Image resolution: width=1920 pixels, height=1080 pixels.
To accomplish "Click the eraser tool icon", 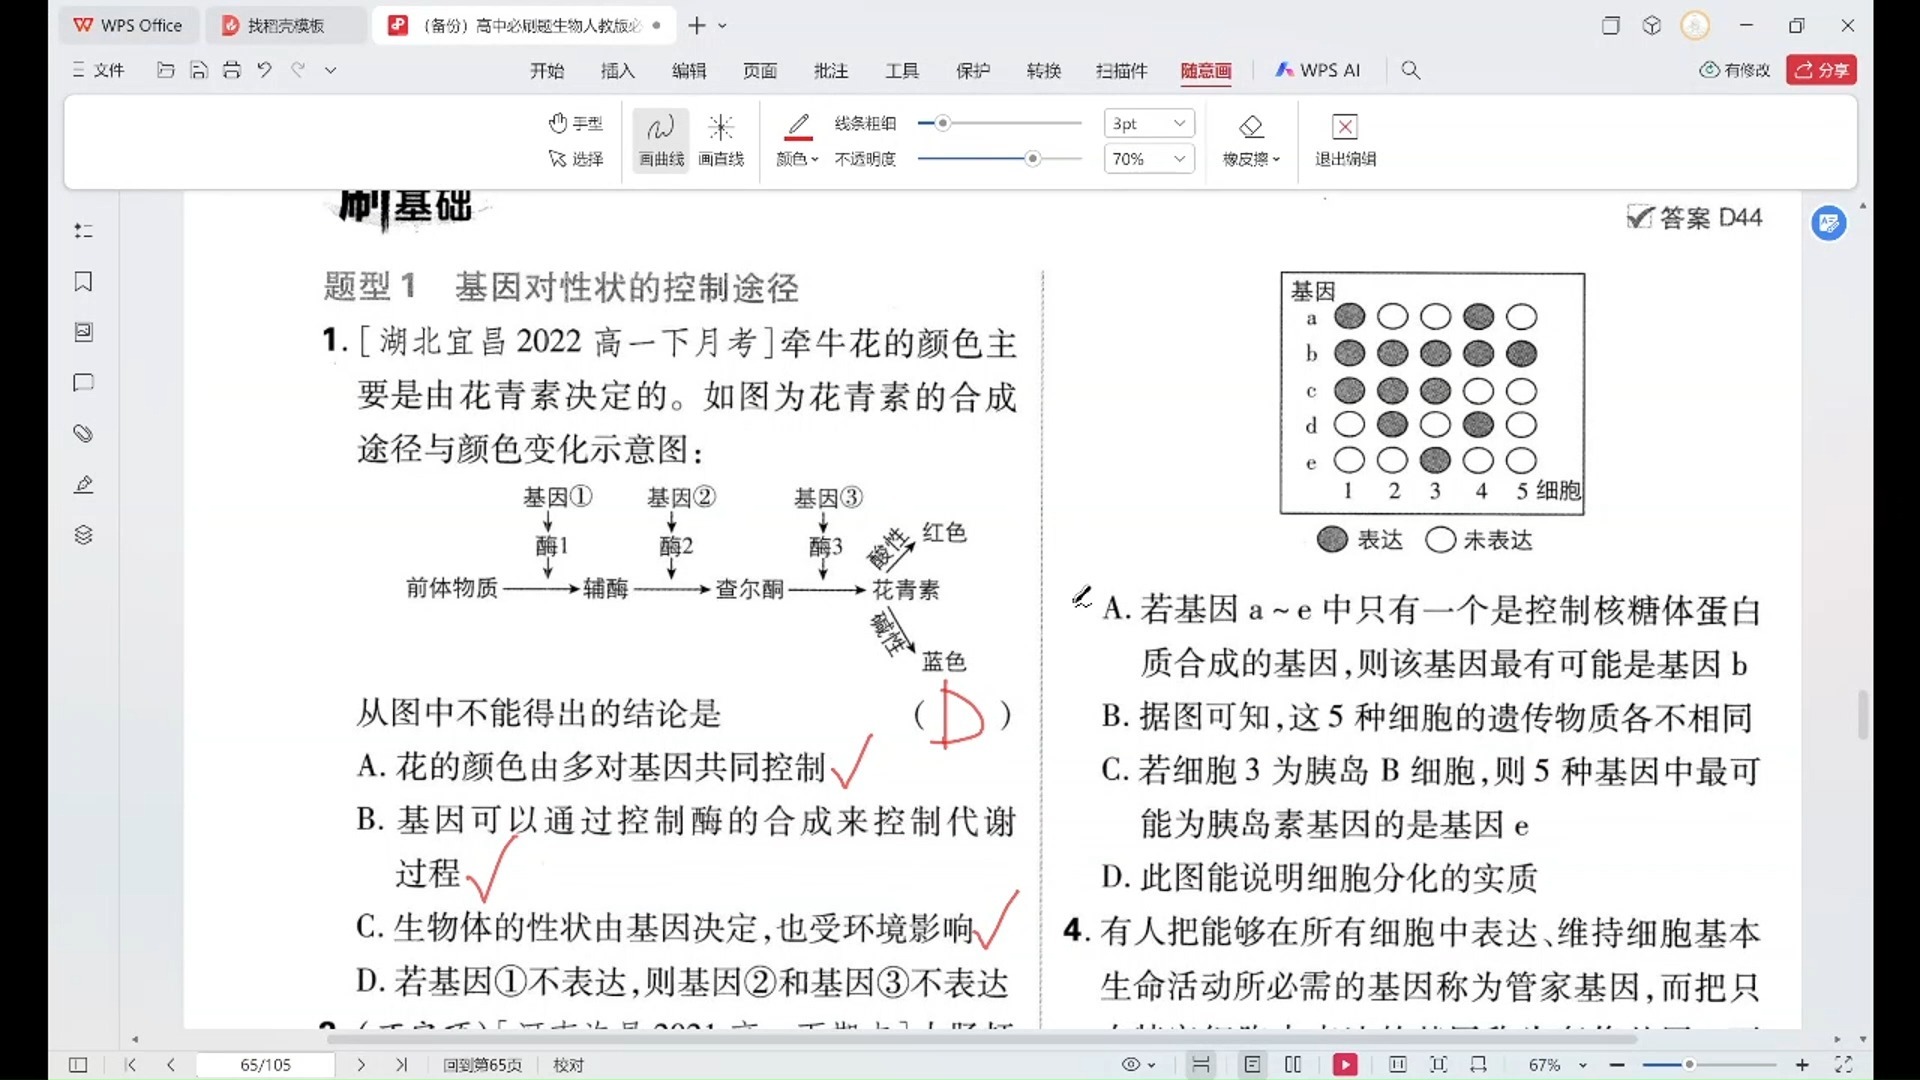I will pyautogui.click(x=1250, y=128).
